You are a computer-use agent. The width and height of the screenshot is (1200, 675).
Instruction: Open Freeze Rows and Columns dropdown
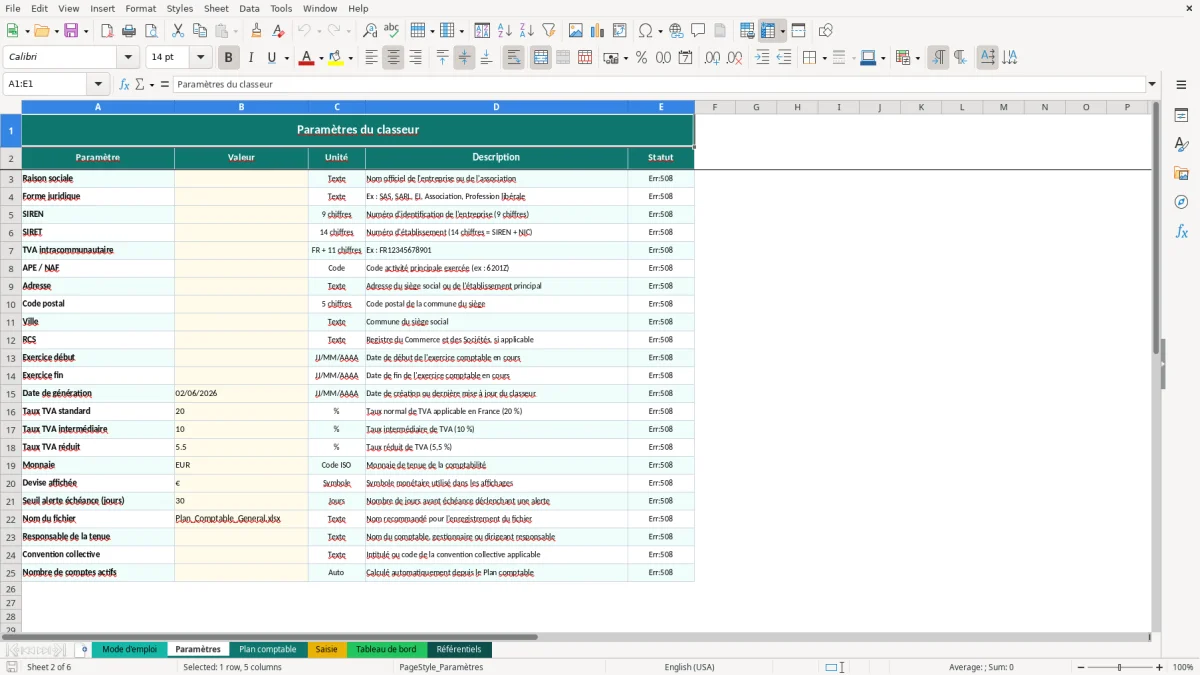[x=782, y=31]
